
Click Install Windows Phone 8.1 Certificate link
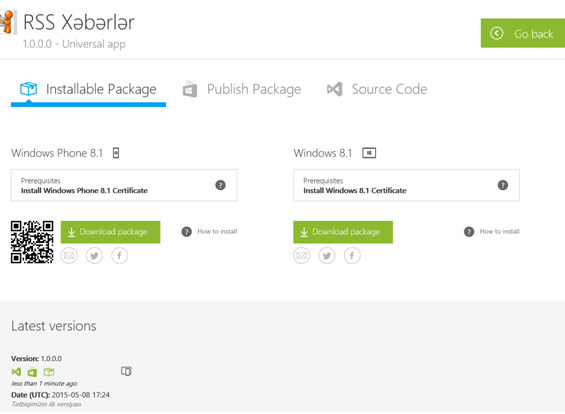84,191
